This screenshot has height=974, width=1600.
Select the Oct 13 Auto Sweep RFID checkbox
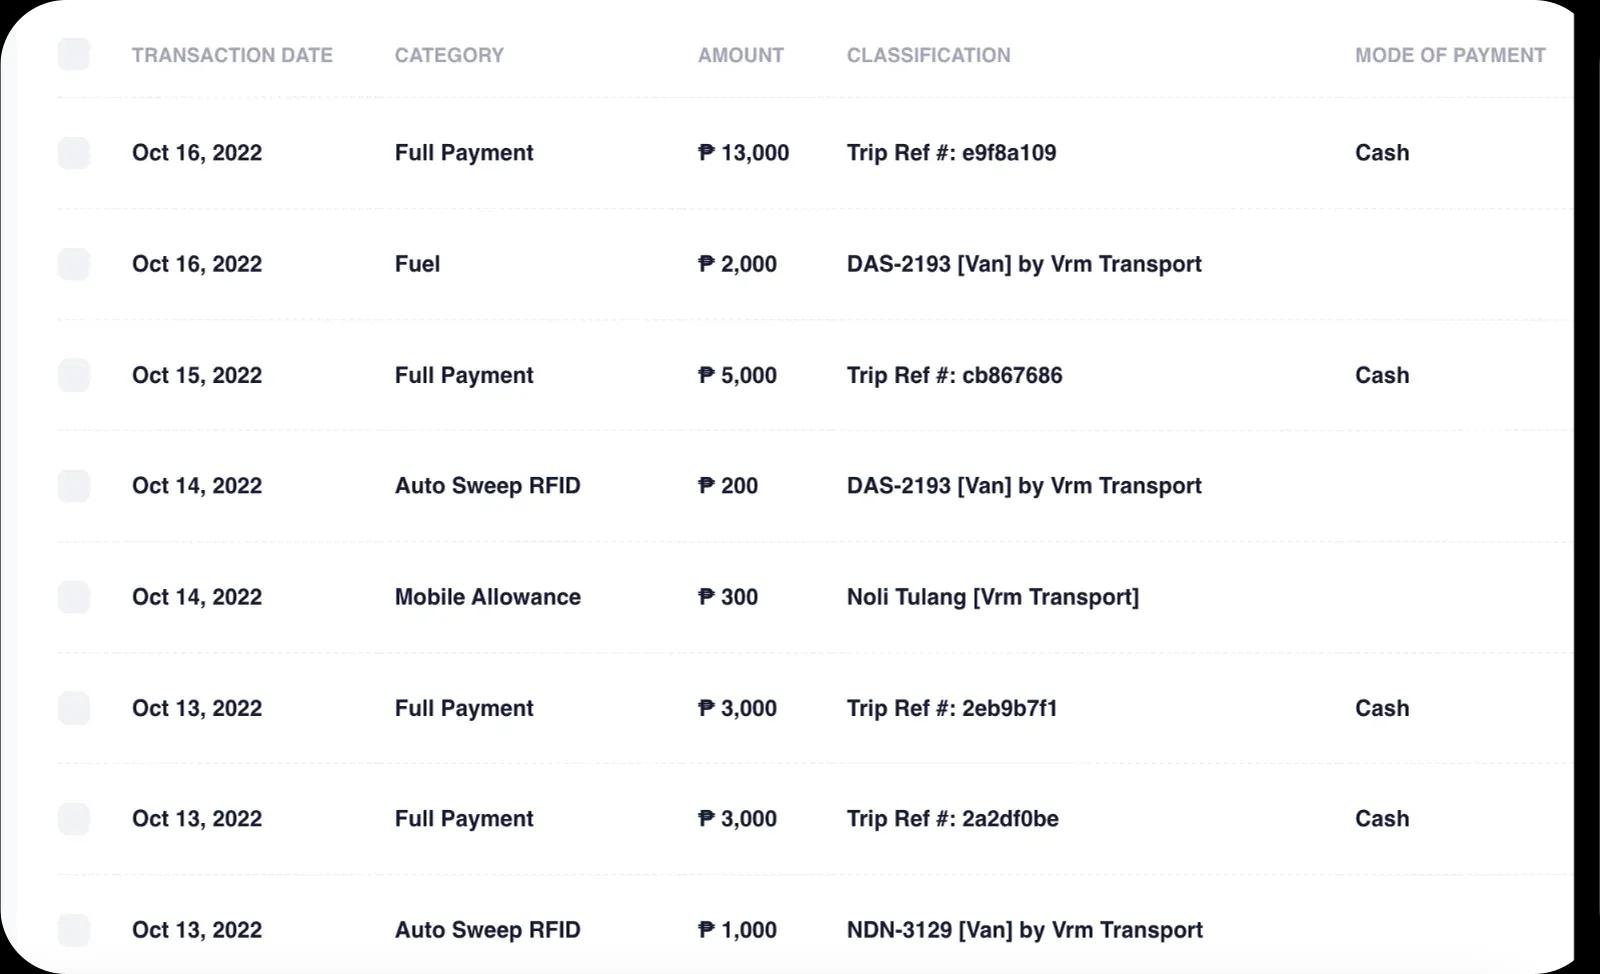point(74,930)
